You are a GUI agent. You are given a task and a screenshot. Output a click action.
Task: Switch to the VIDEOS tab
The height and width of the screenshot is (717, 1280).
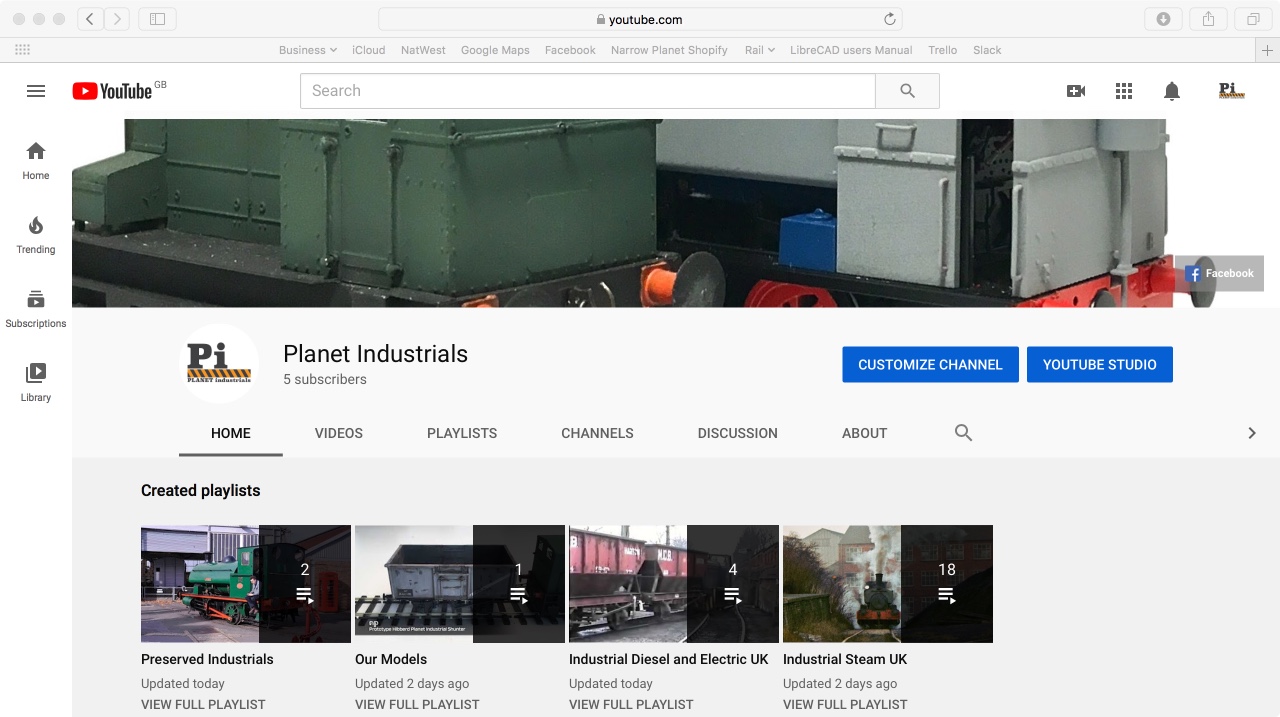[x=339, y=433]
